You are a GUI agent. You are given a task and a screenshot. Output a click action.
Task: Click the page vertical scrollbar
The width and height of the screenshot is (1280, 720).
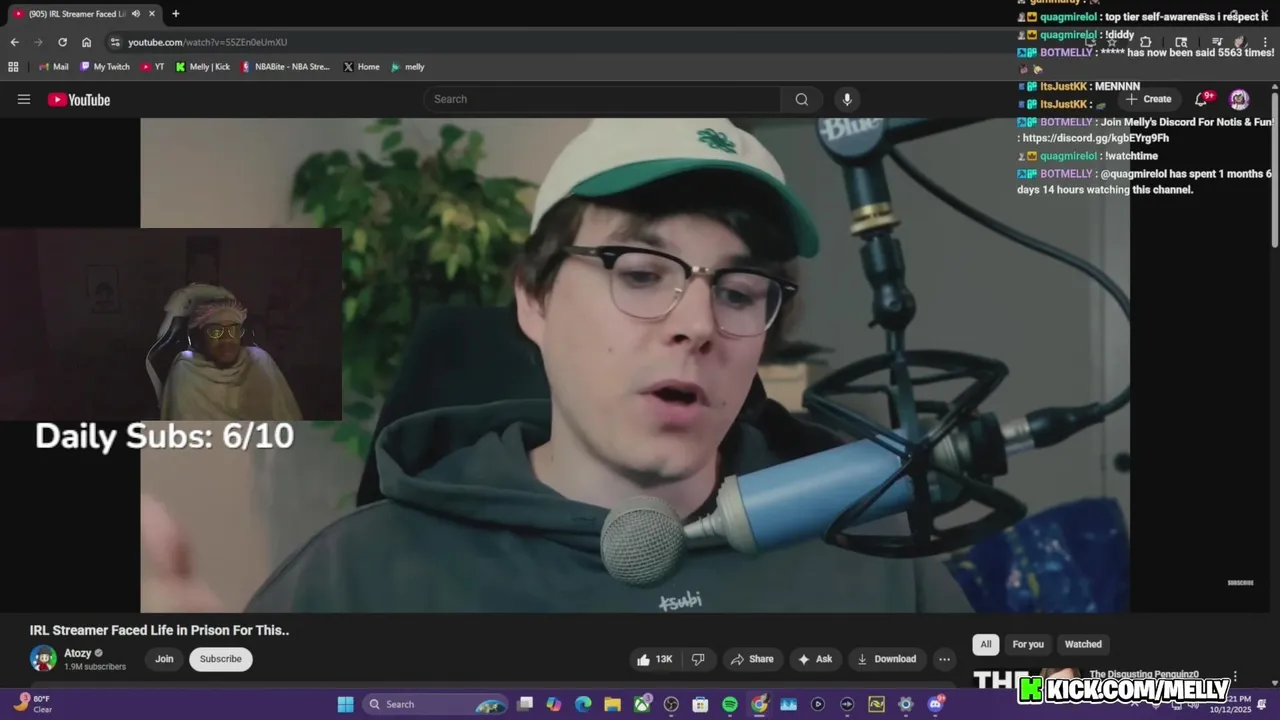[1274, 170]
